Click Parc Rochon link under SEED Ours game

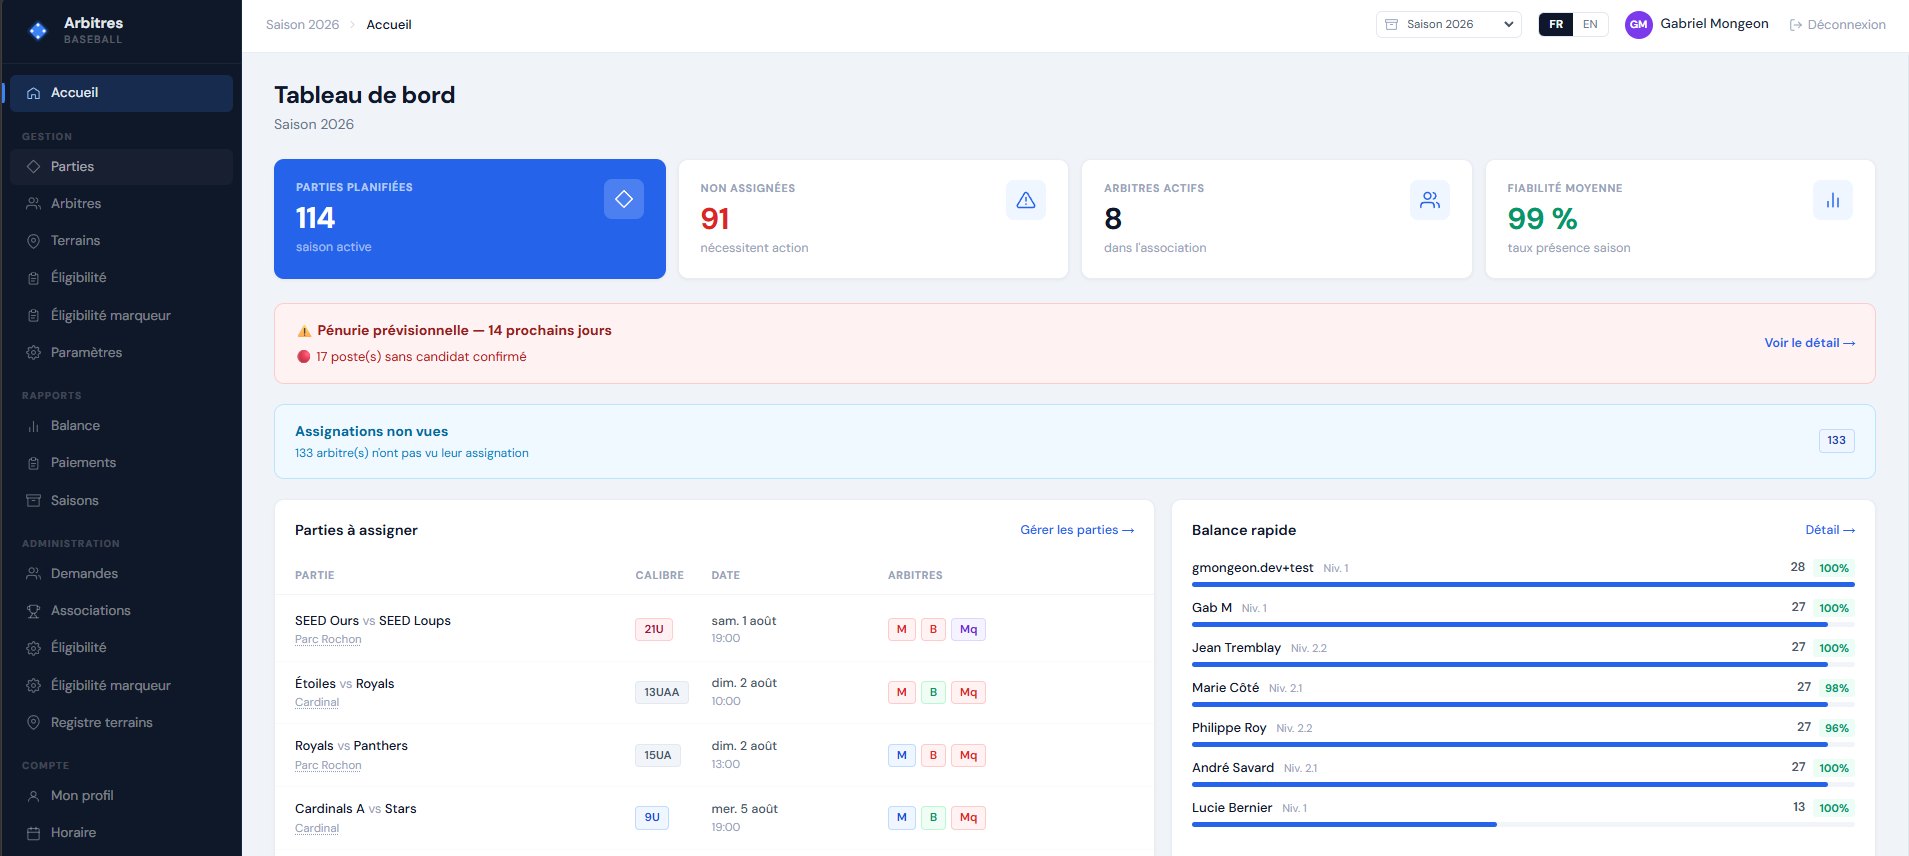pyautogui.click(x=328, y=640)
